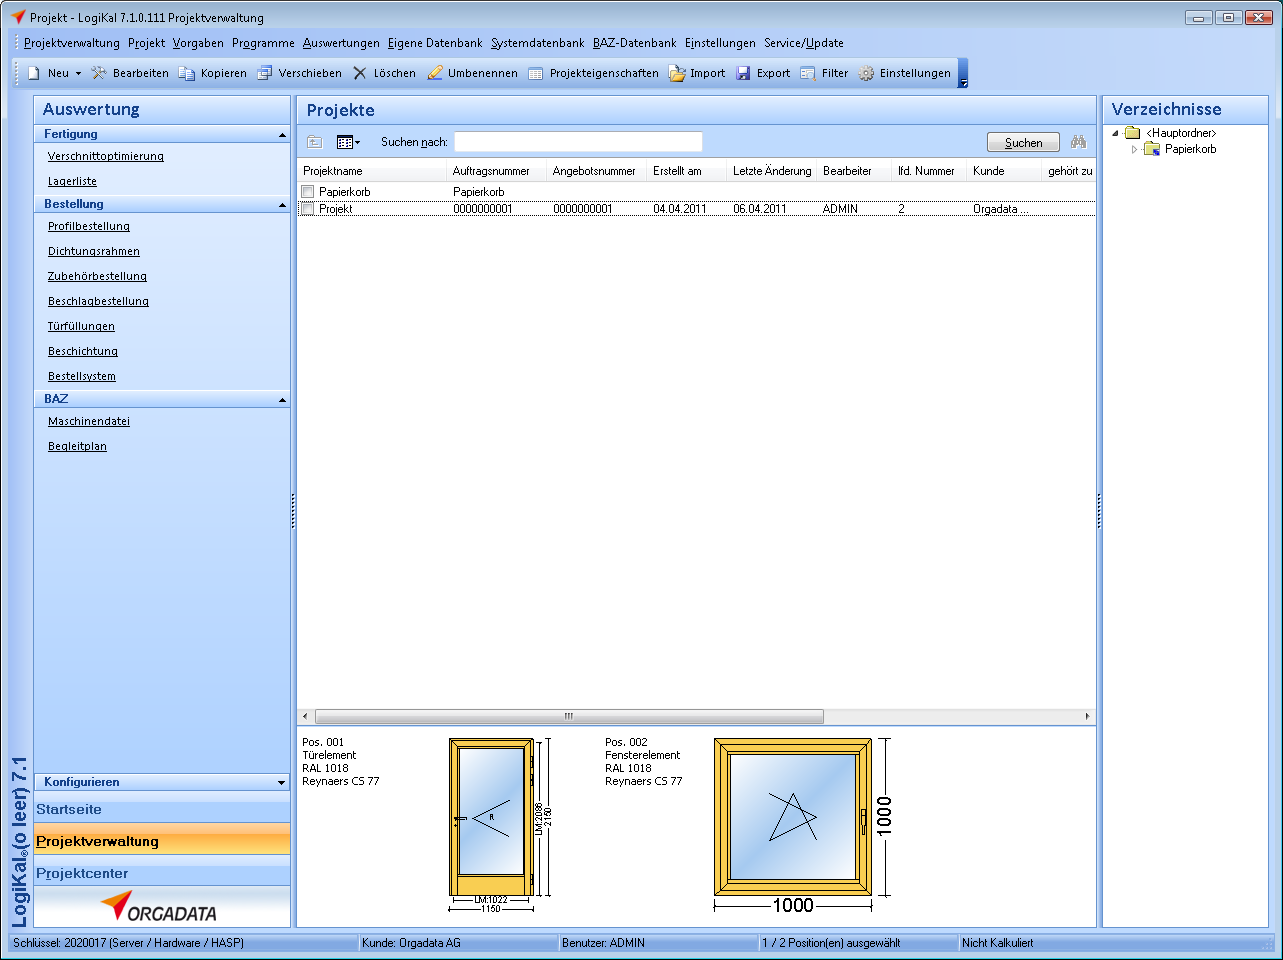Open the Verschnittoptimierung link
Viewport: 1283px width, 960px height.
106,156
